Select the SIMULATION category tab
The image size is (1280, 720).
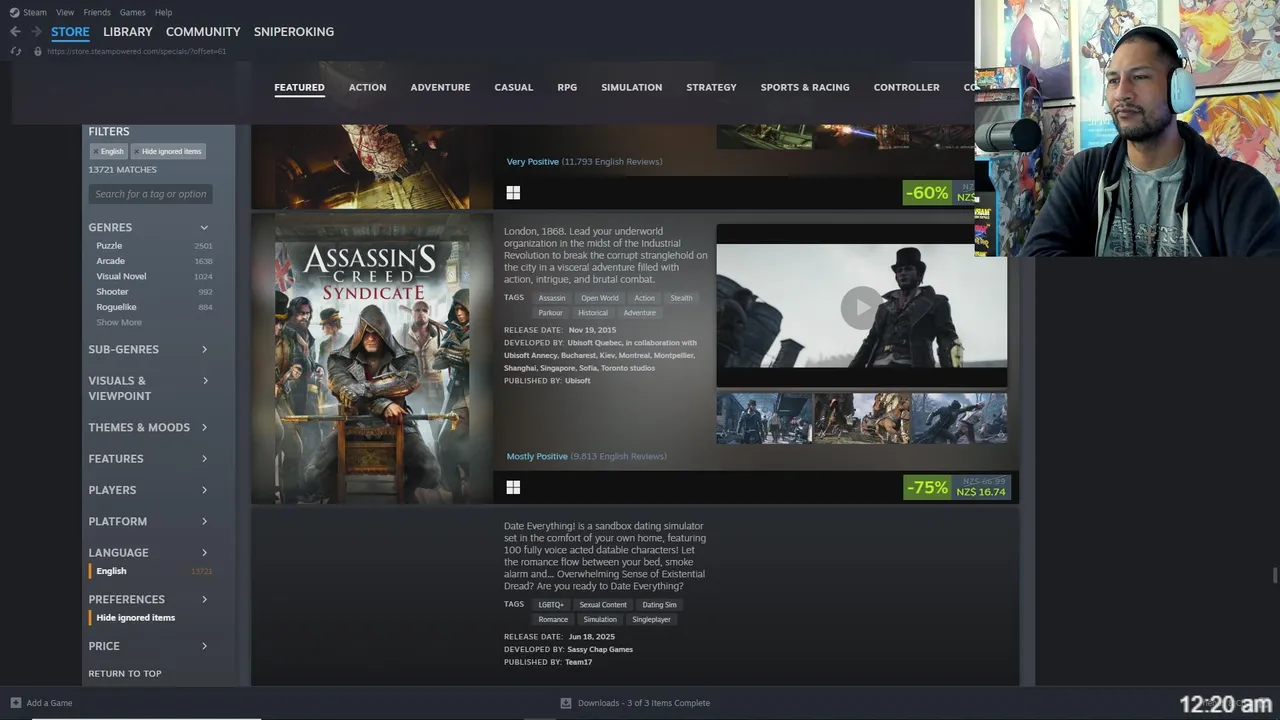tap(632, 87)
